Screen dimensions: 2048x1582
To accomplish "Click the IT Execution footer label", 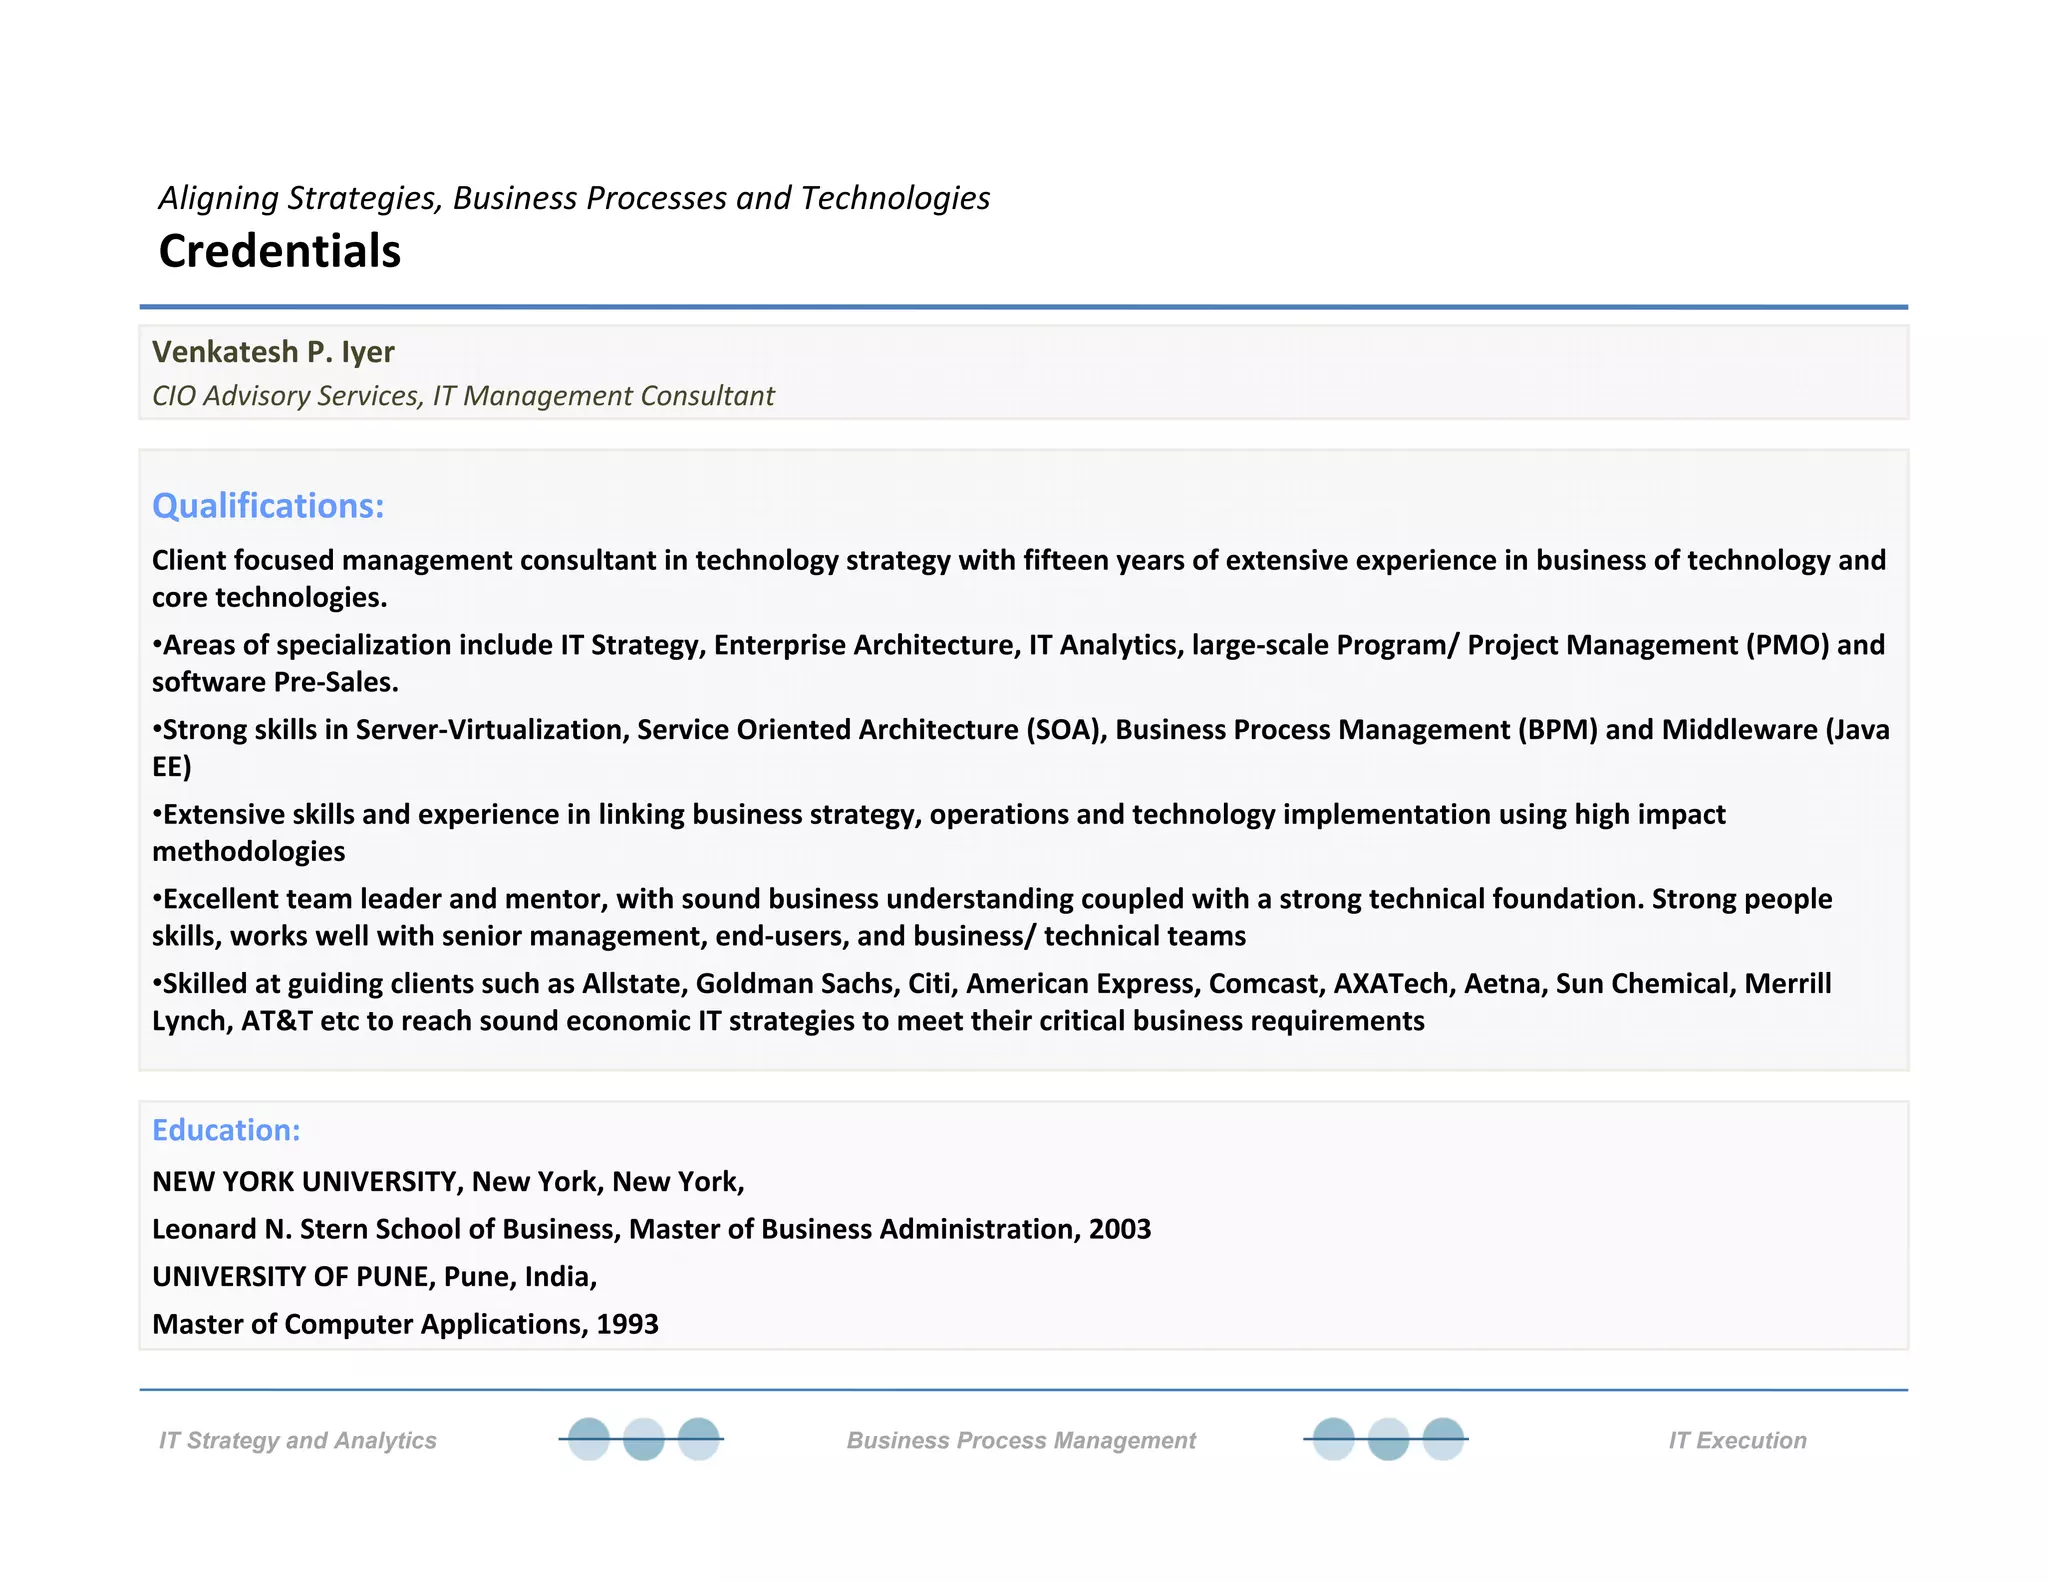I will point(1737,1440).
